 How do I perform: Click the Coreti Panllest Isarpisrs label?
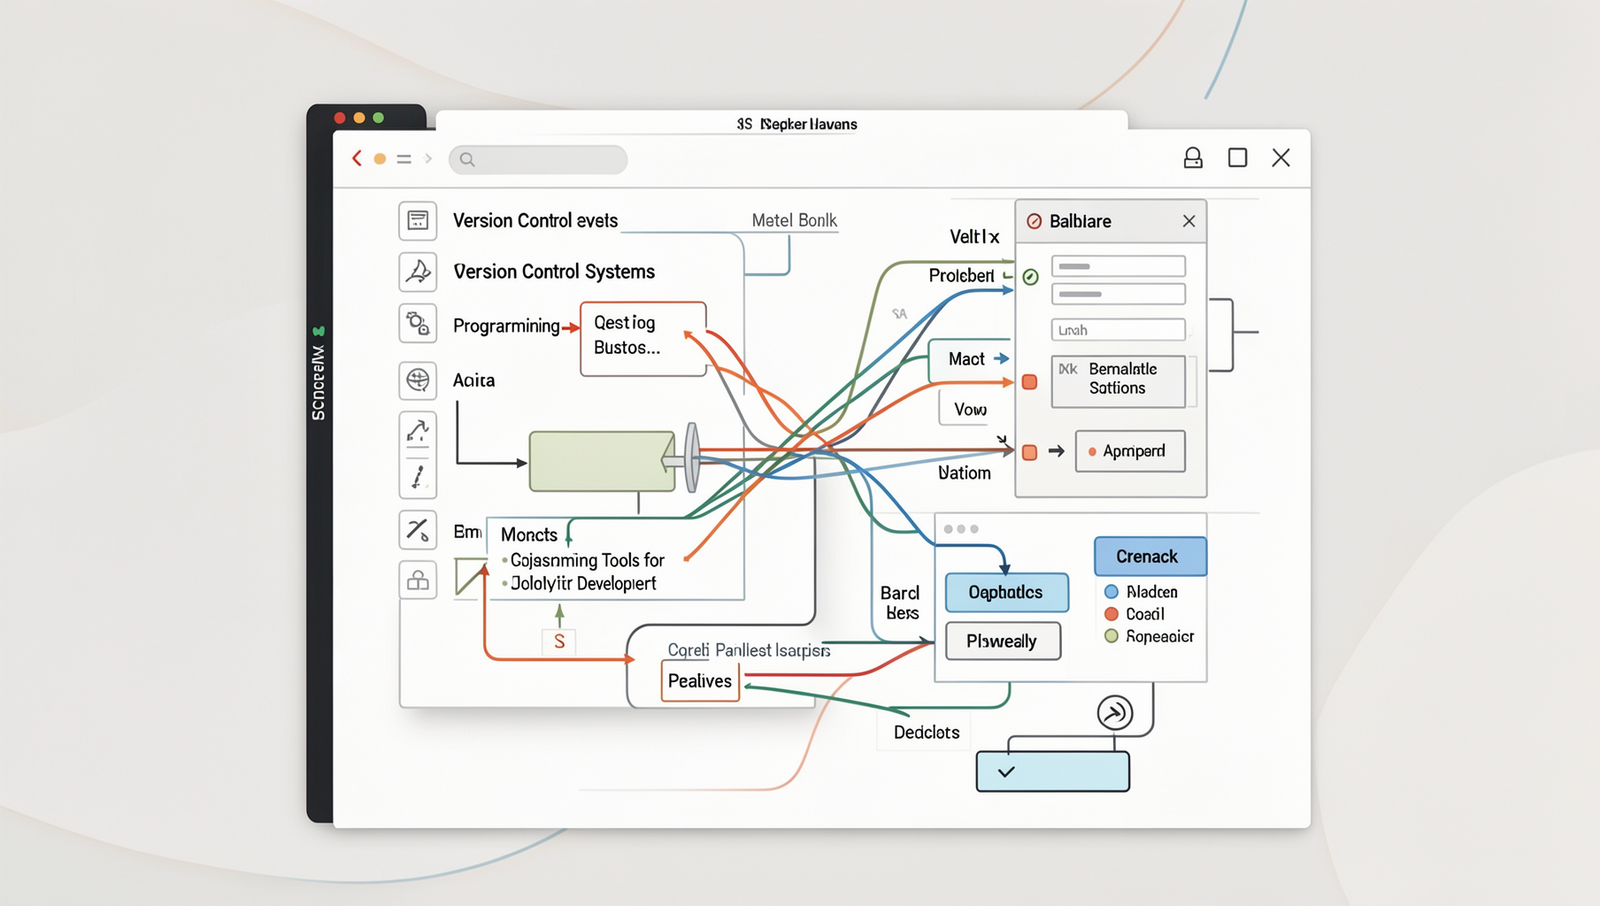click(749, 650)
